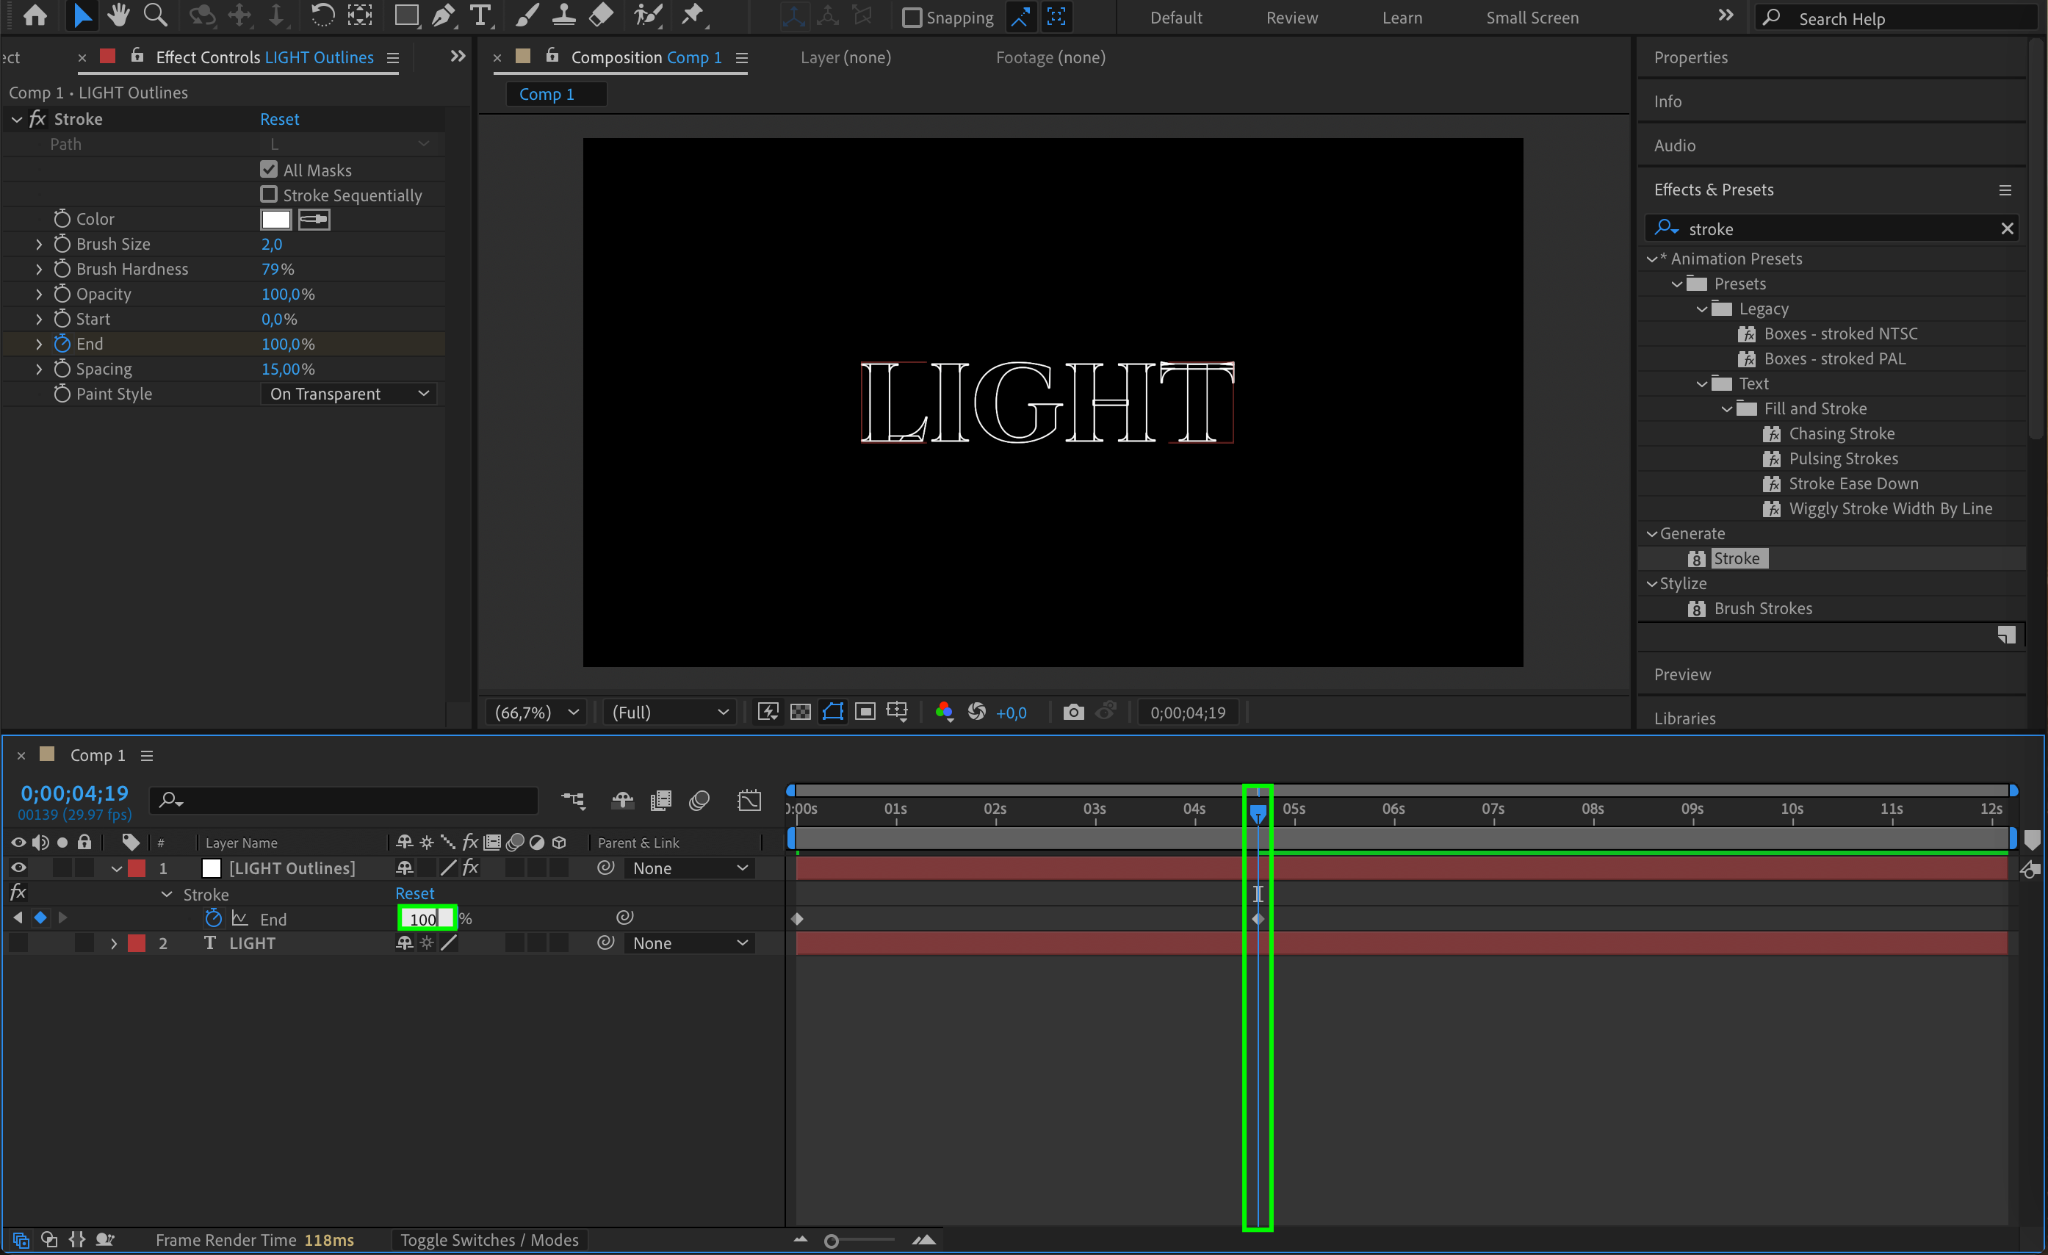Enable the Stroke Sequentially checkbox
This screenshot has width=2048, height=1255.
pos(269,194)
